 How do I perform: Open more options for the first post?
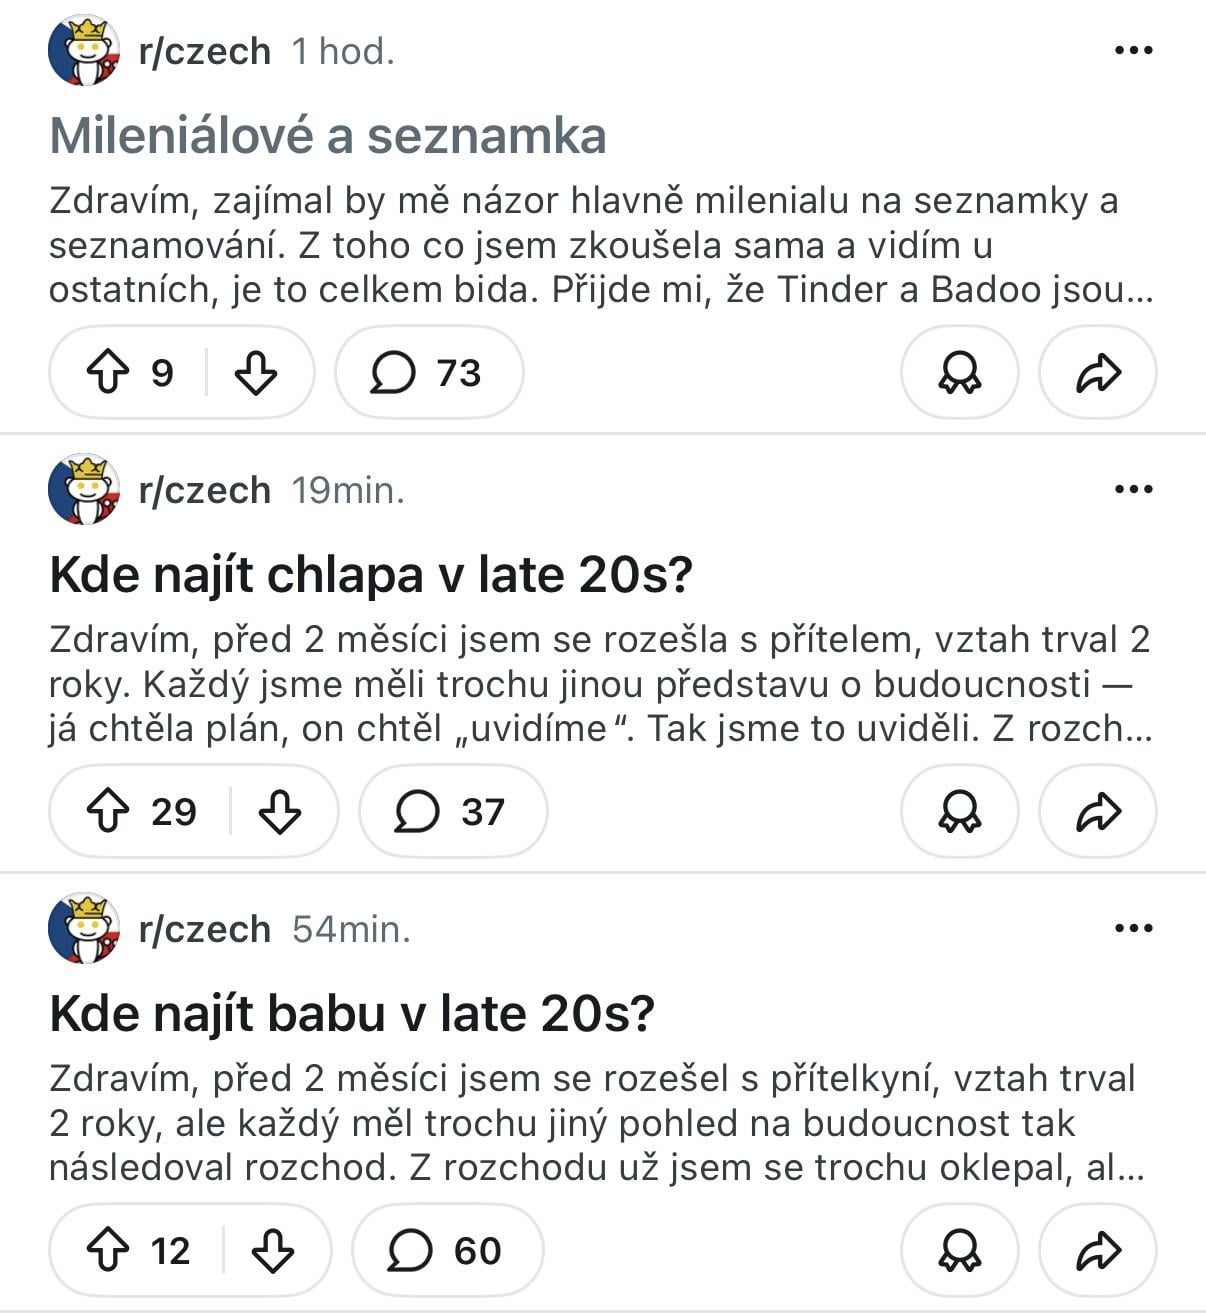tap(1133, 50)
